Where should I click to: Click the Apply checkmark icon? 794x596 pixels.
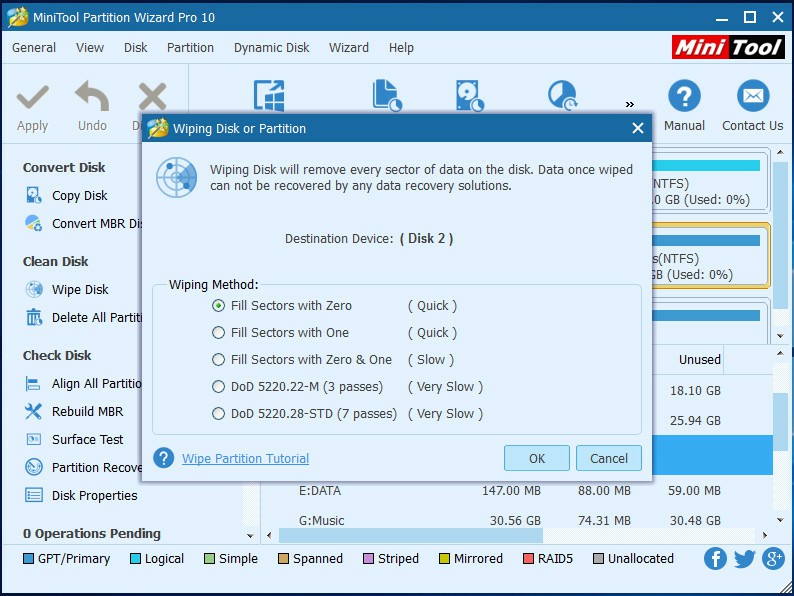(x=32, y=96)
